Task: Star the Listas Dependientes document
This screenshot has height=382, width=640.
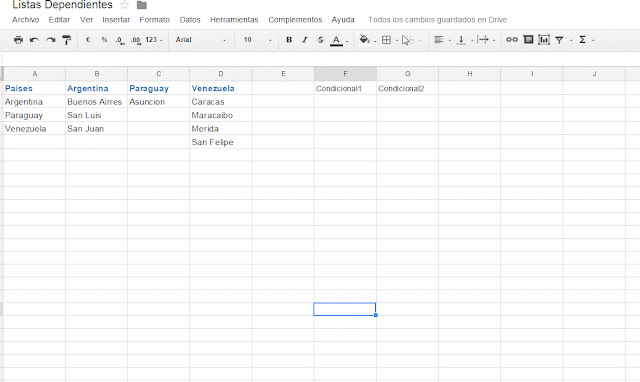Action: [x=124, y=5]
